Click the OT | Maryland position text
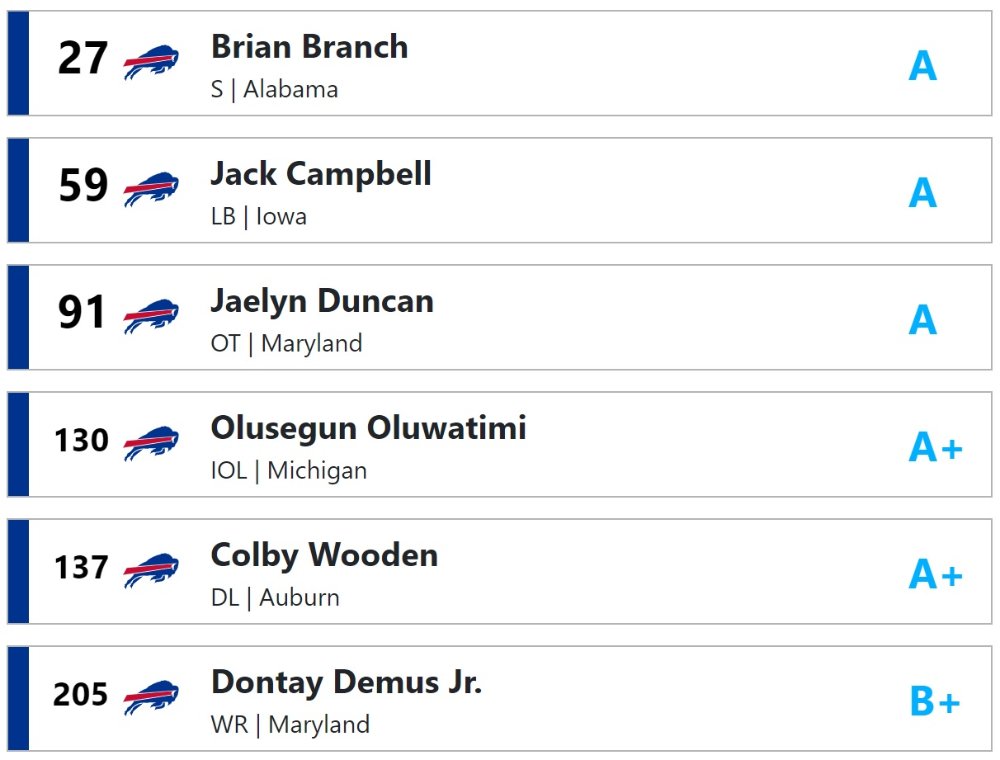This screenshot has width=1000, height=760. pyautogui.click(x=286, y=343)
